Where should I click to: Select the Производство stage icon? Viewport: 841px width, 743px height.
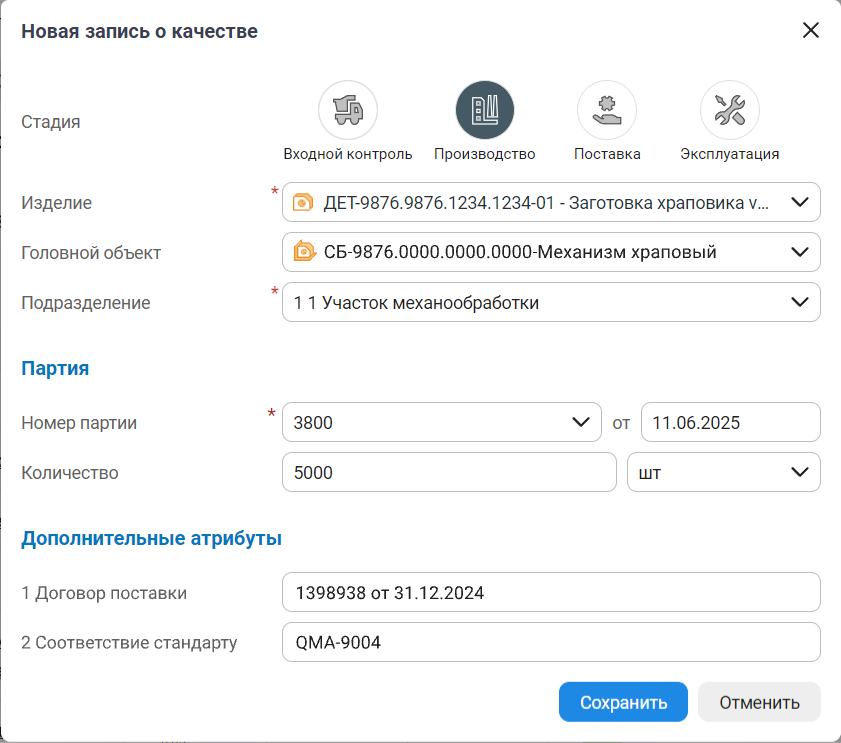pos(484,109)
